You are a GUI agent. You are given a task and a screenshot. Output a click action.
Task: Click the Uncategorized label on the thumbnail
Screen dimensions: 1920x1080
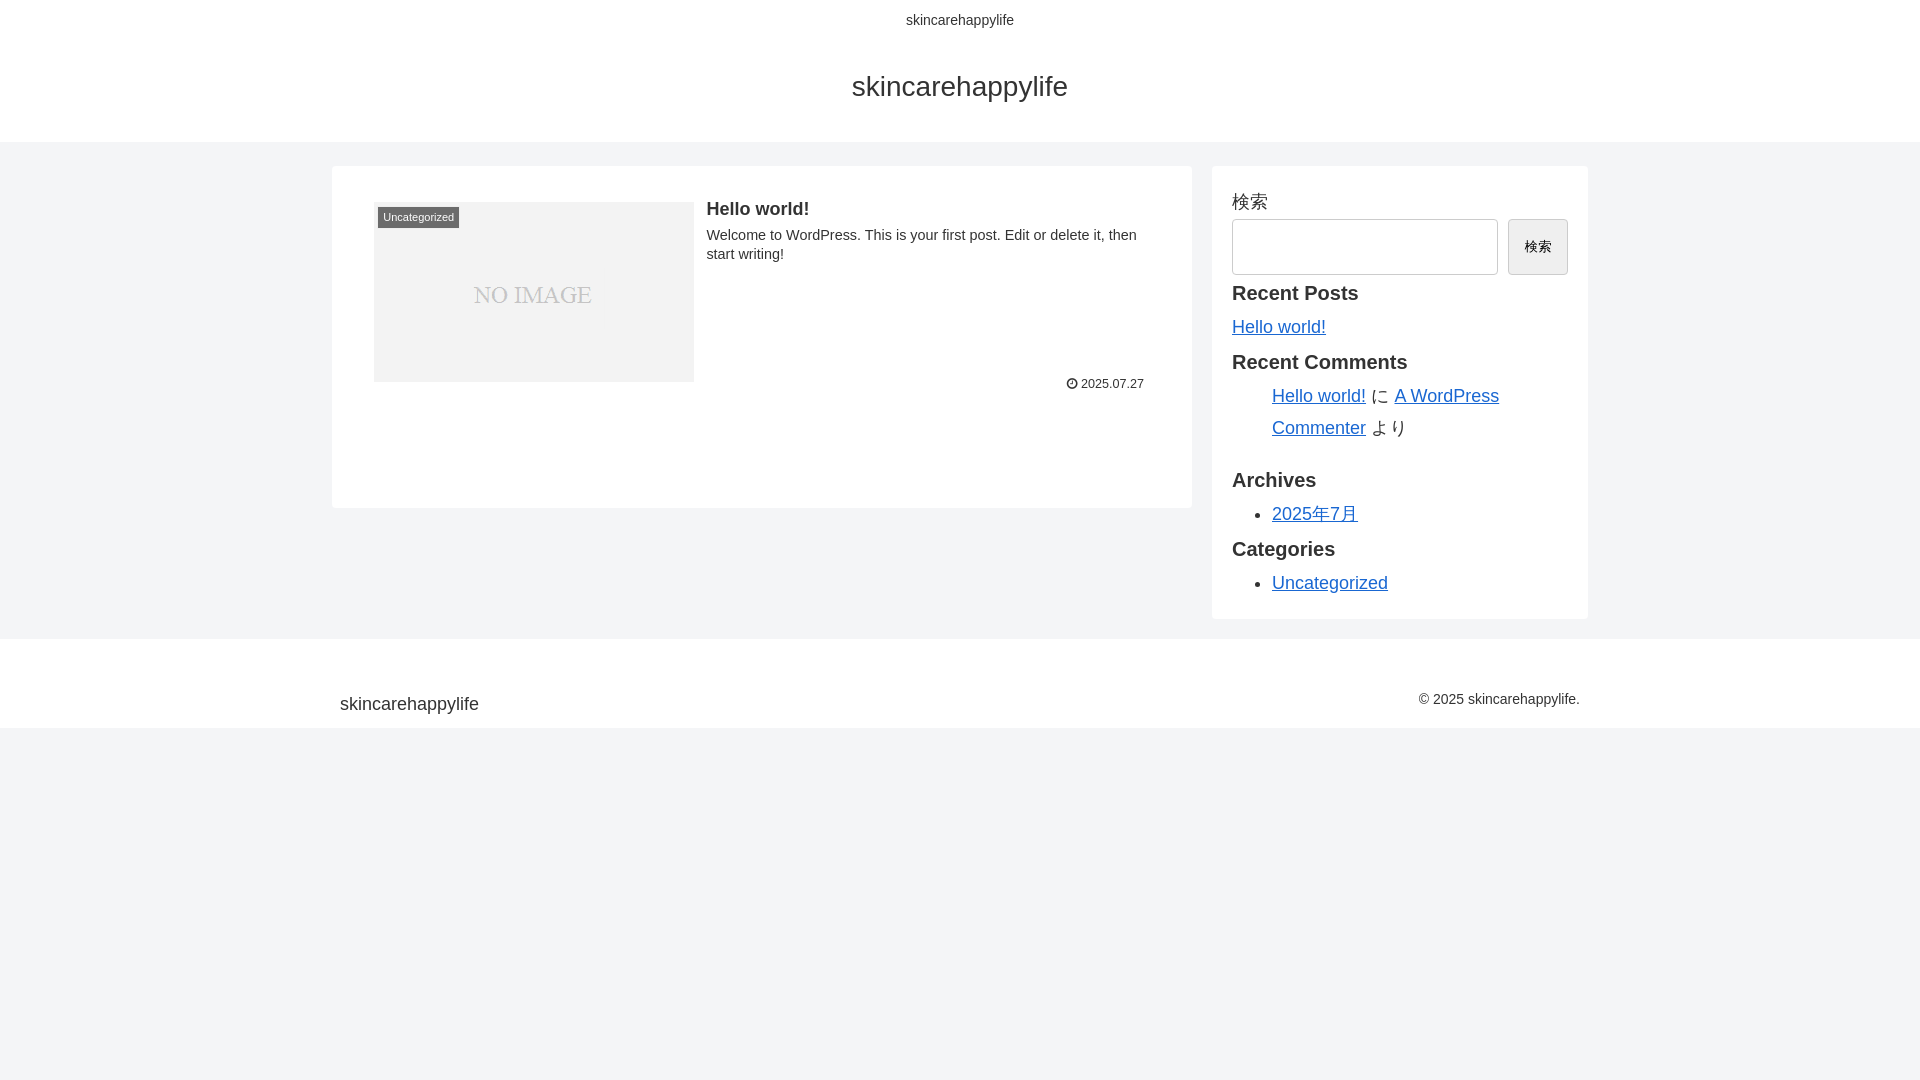point(418,217)
